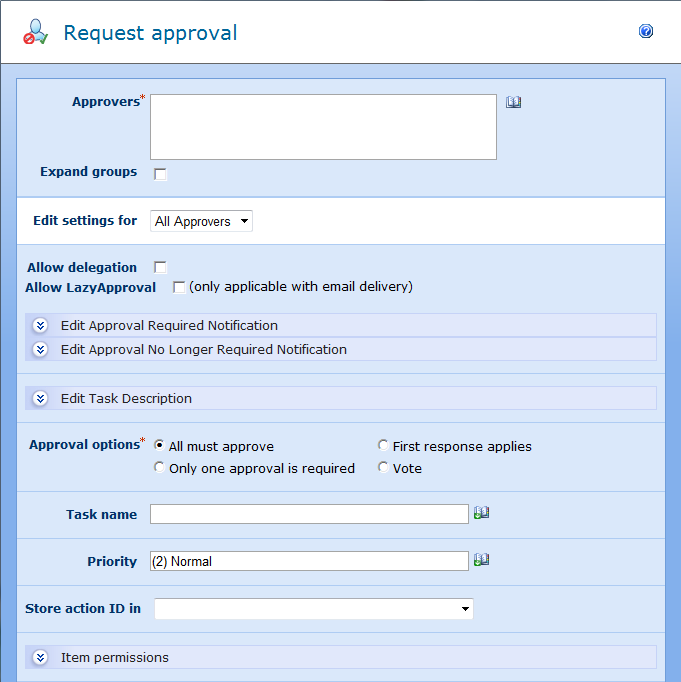Click the insert reference icon beside Task name
Image resolution: width=681 pixels, height=682 pixels.
tap(481, 513)
